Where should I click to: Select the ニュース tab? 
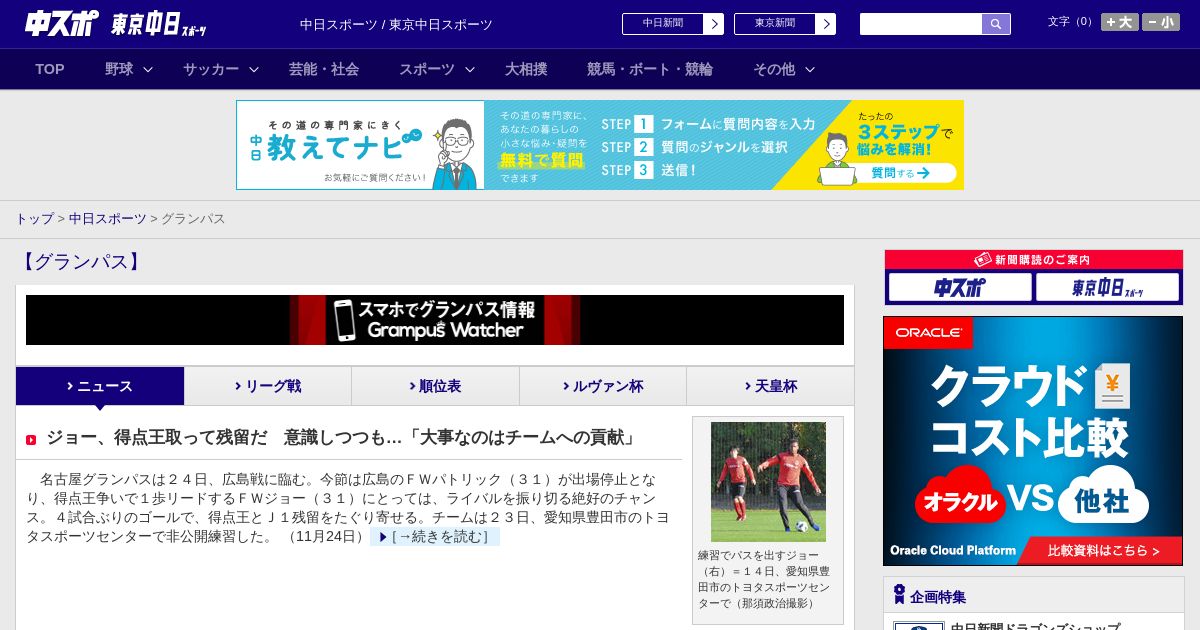tap(100, 386)
